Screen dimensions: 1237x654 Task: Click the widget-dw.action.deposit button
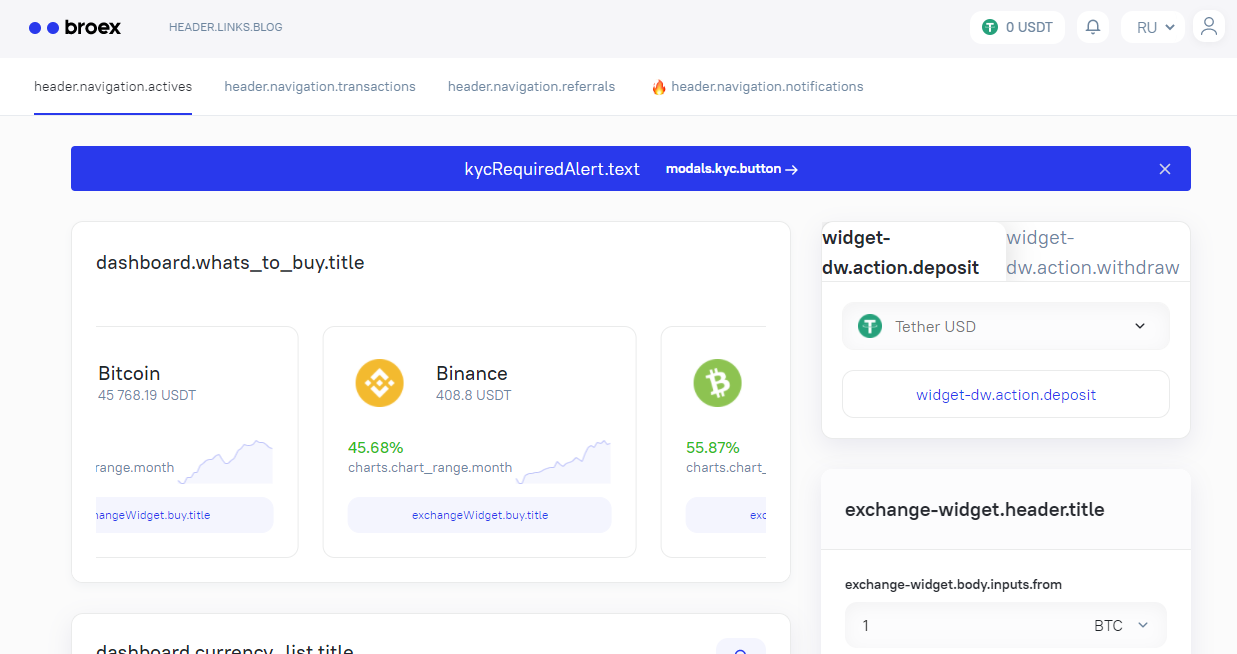[1006, 394]
